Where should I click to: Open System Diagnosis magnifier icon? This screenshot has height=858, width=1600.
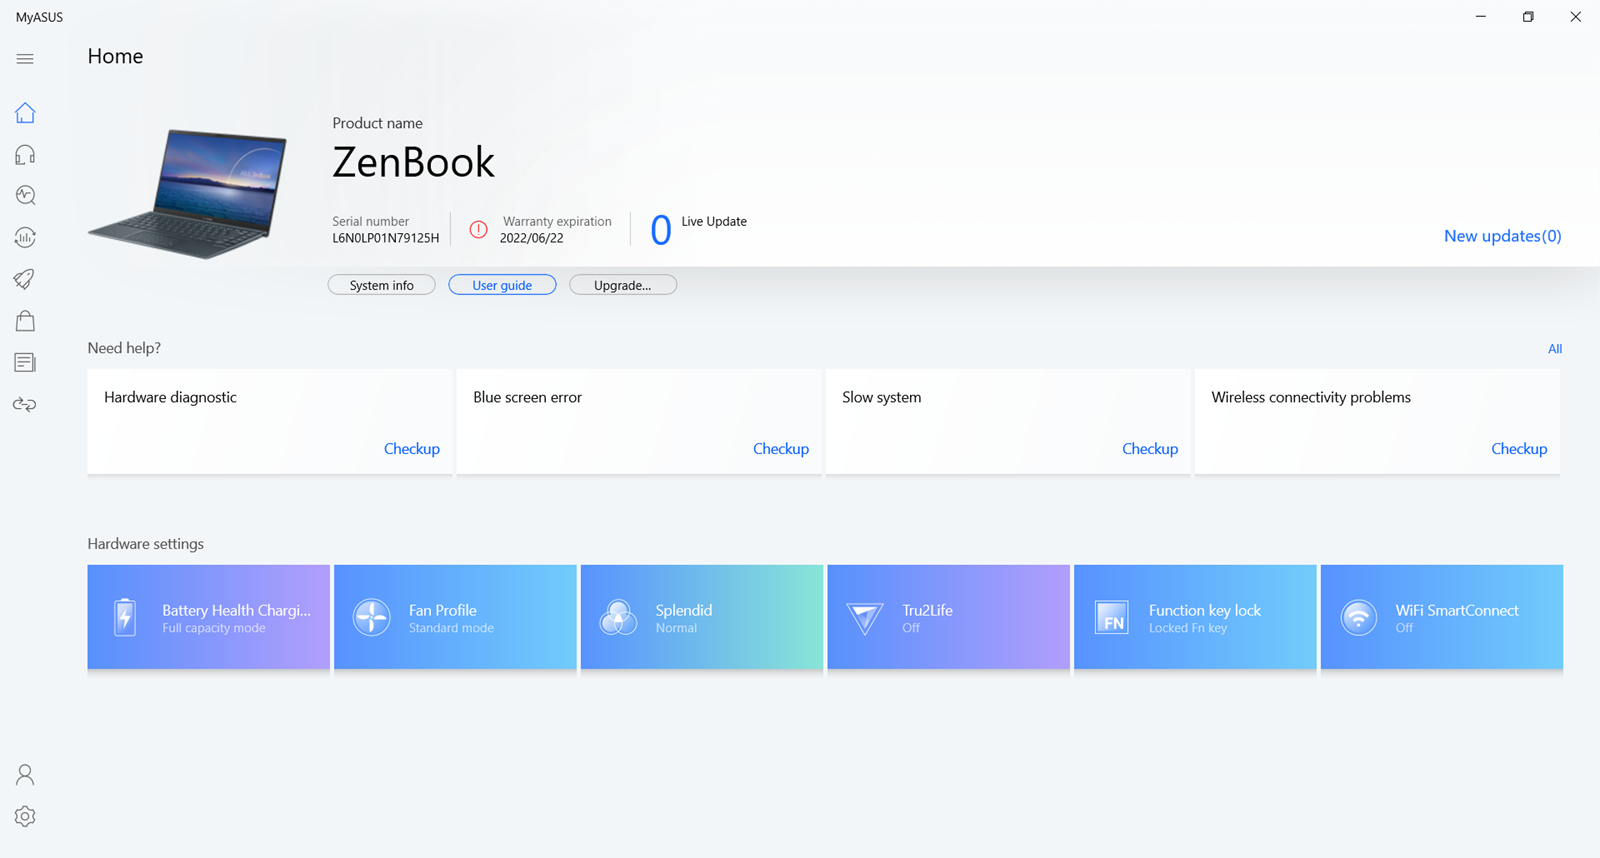coord(25,196)
